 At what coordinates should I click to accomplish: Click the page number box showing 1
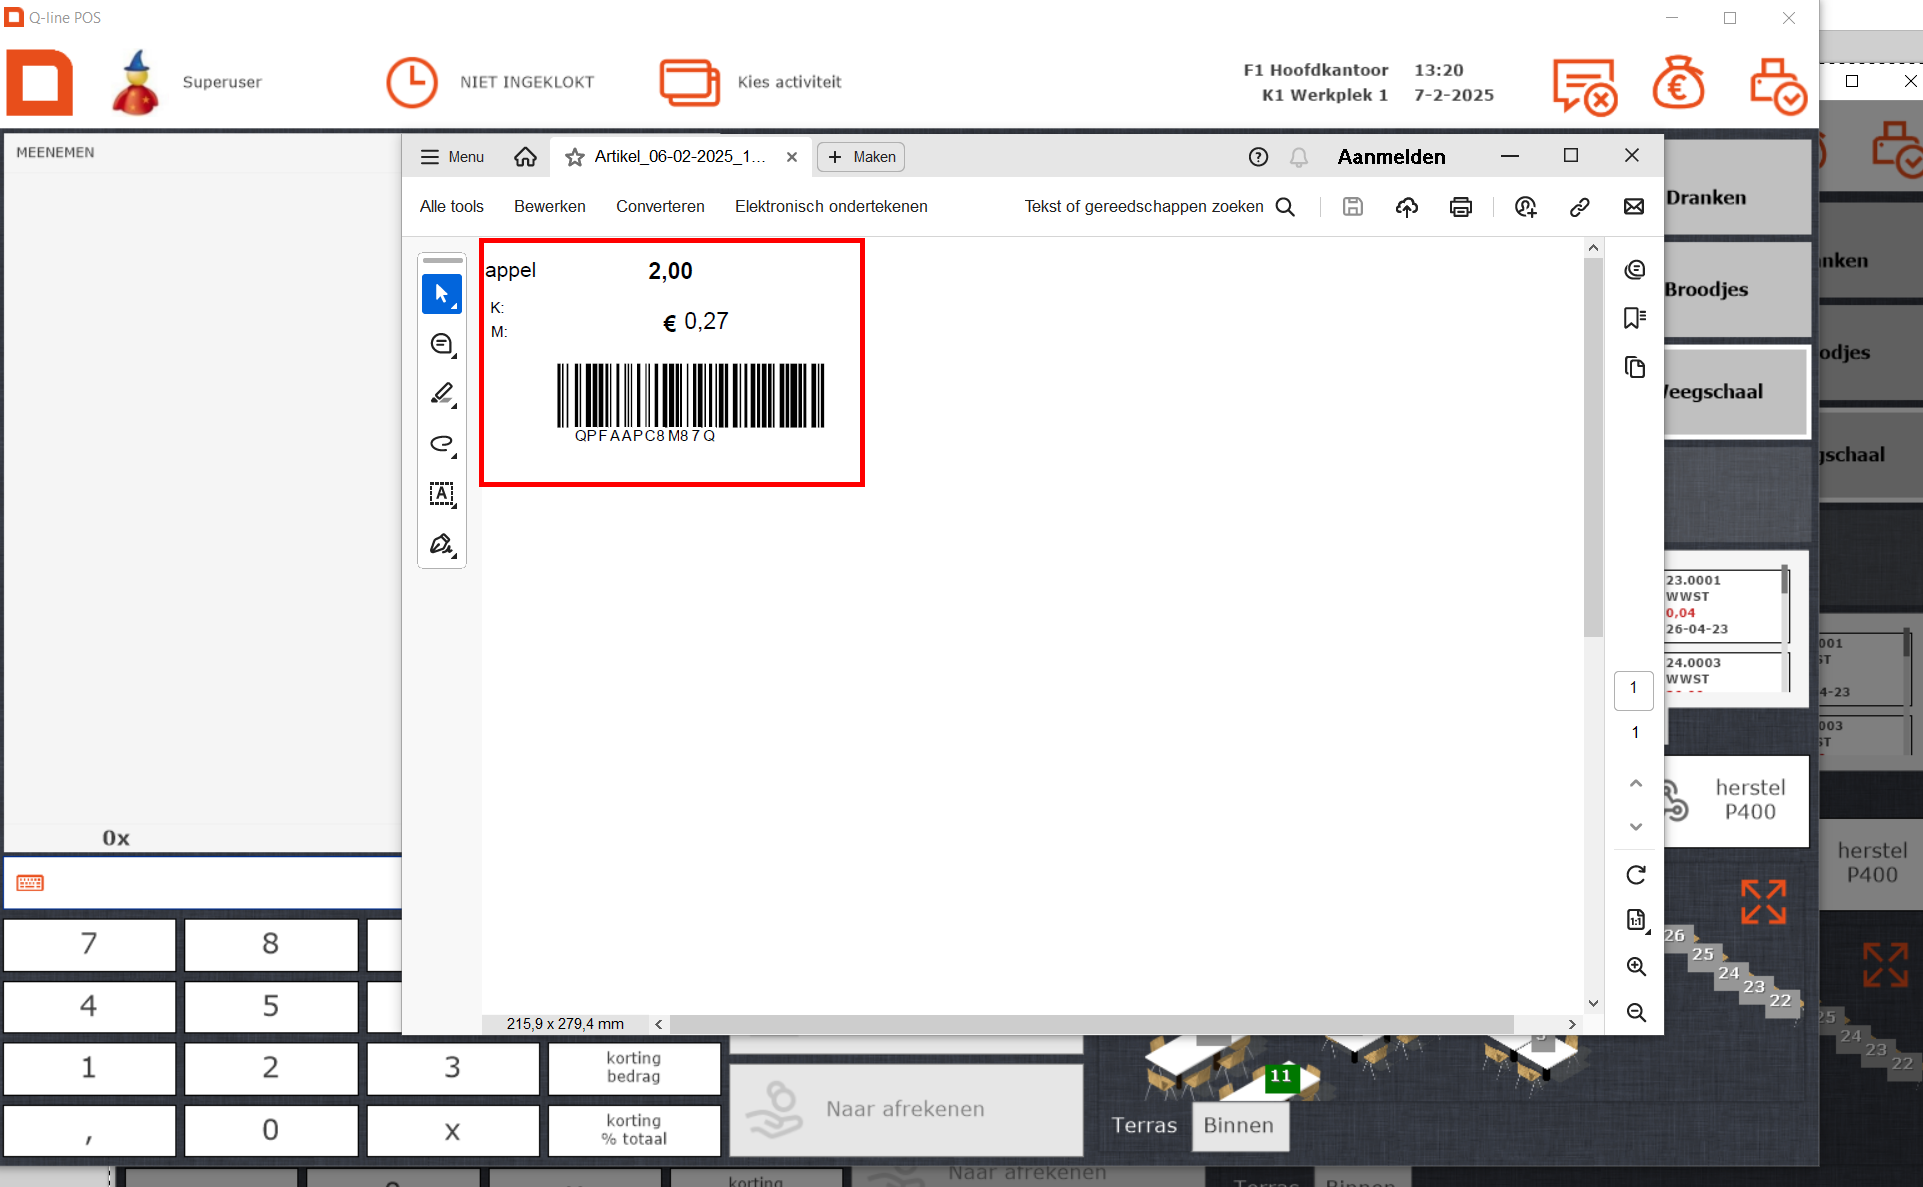tap(1634, 689)
